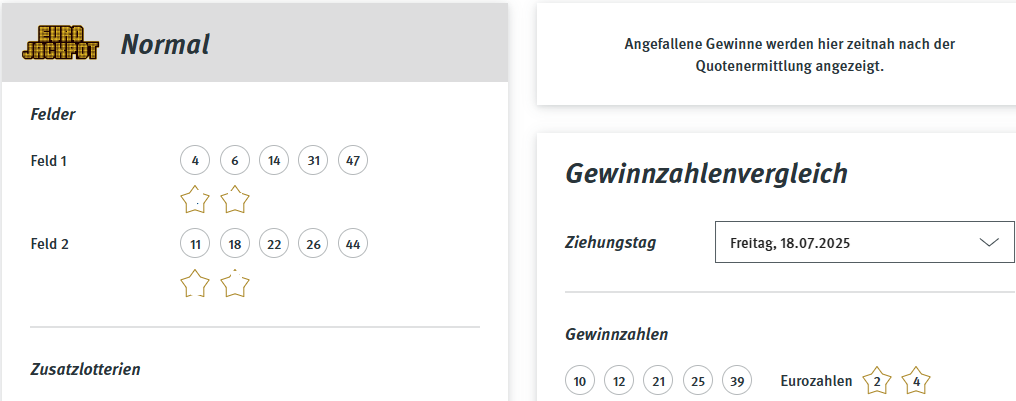Click the Gewinnzahlenvergleich heading
The width and height of the screenshot is (1016, 401).
coord(706,174)
